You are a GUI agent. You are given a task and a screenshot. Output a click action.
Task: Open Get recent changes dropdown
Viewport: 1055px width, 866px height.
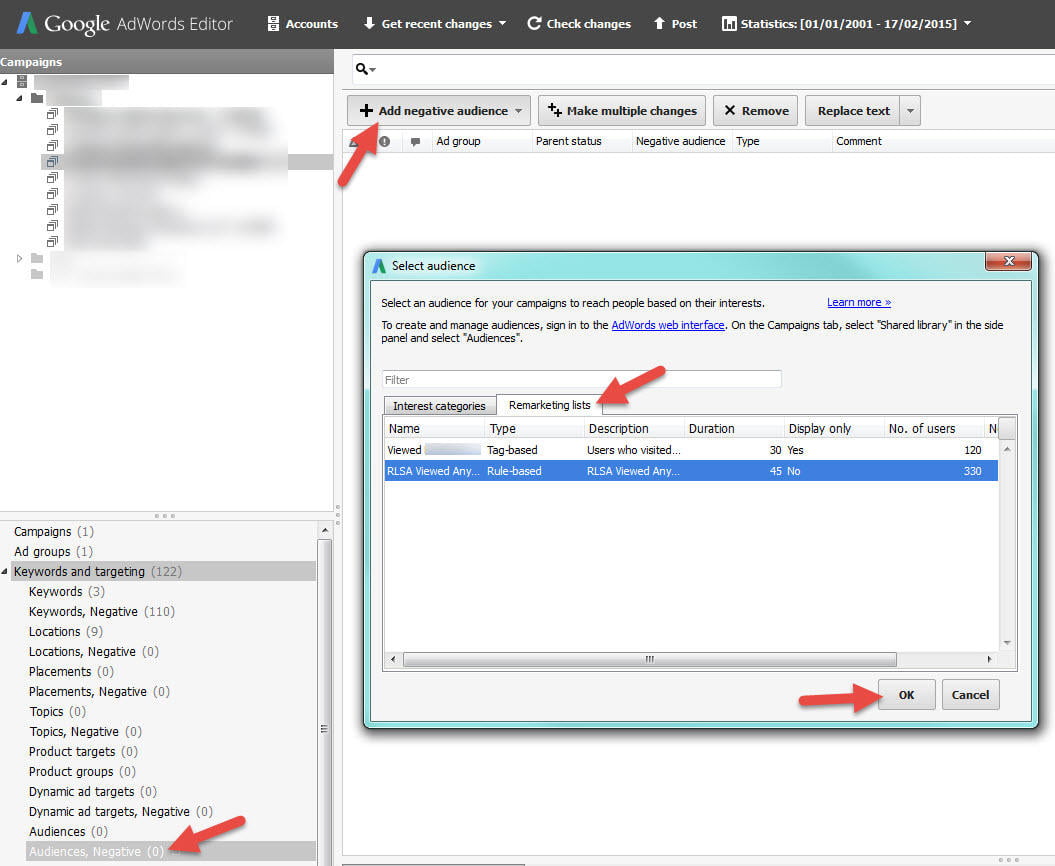pyautogui.click(x=434, y=24)
